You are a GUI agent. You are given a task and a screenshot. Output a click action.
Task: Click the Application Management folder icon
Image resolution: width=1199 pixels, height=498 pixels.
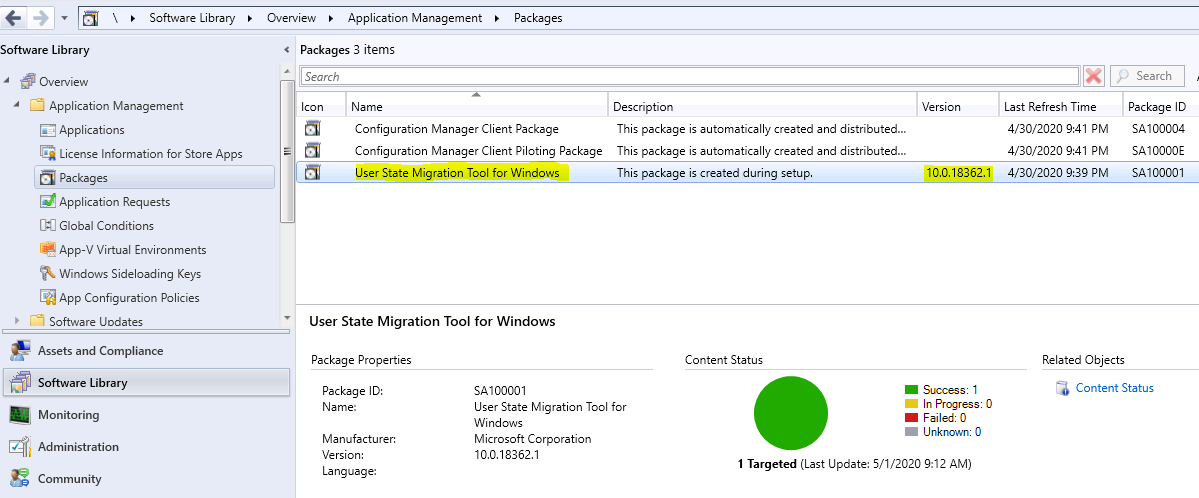[x=37, y=106]
